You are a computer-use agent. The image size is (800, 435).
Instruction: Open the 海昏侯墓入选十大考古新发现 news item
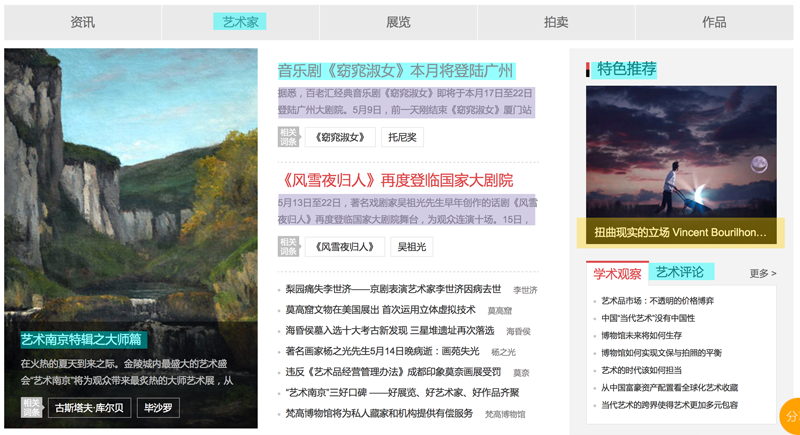390,331
